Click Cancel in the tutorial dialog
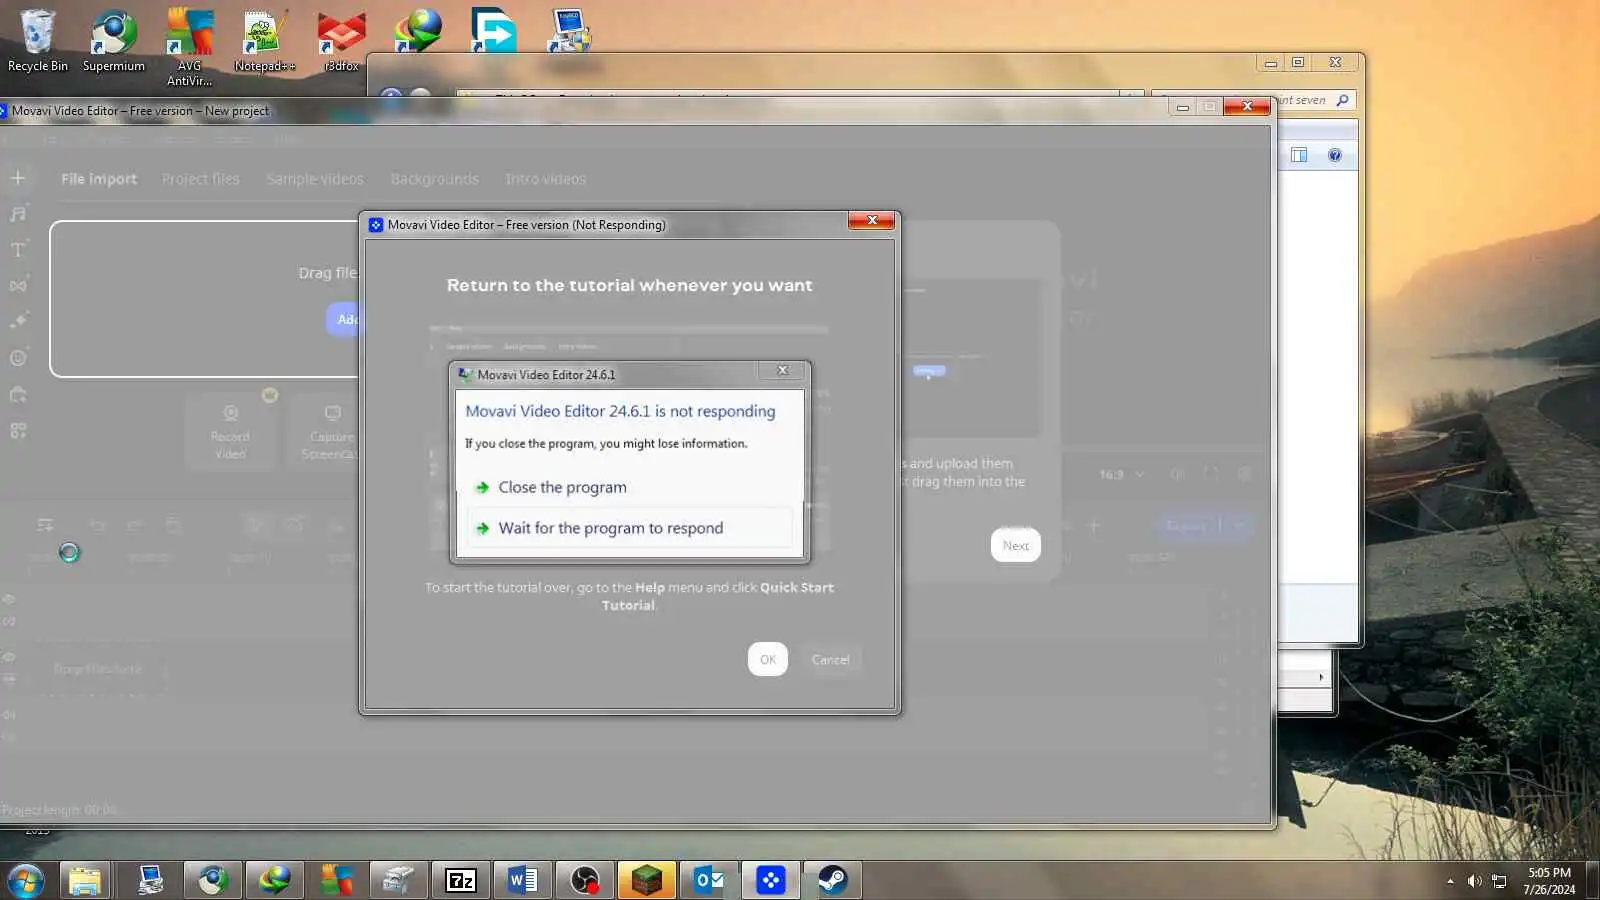 (830, 659)
